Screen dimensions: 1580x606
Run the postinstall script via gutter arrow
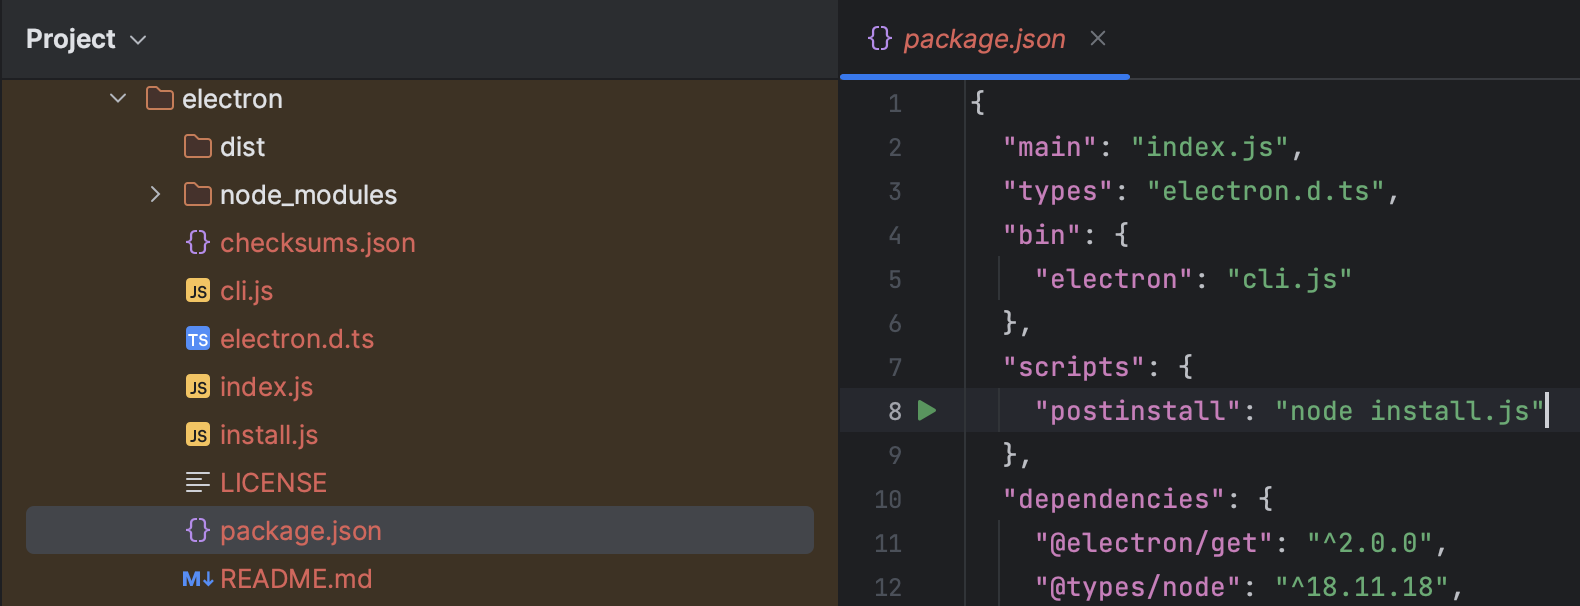(x=927, y=410)
